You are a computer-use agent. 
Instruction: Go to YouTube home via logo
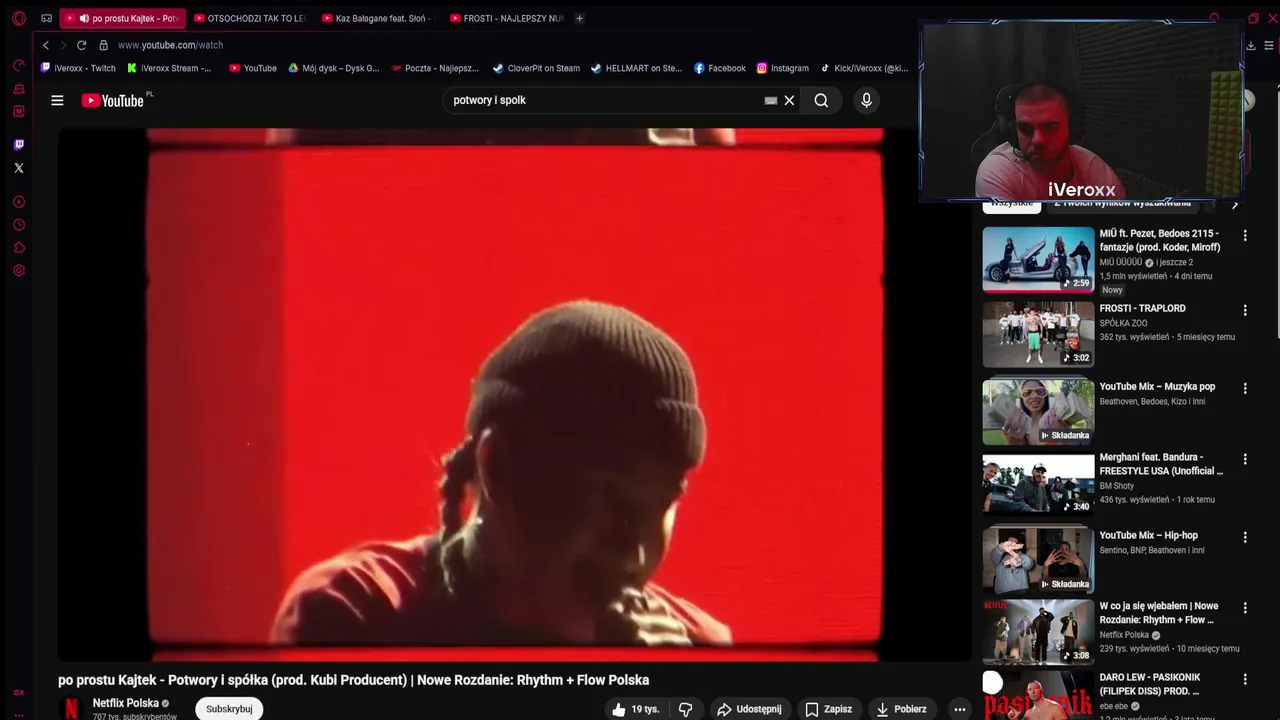(113, 100)
